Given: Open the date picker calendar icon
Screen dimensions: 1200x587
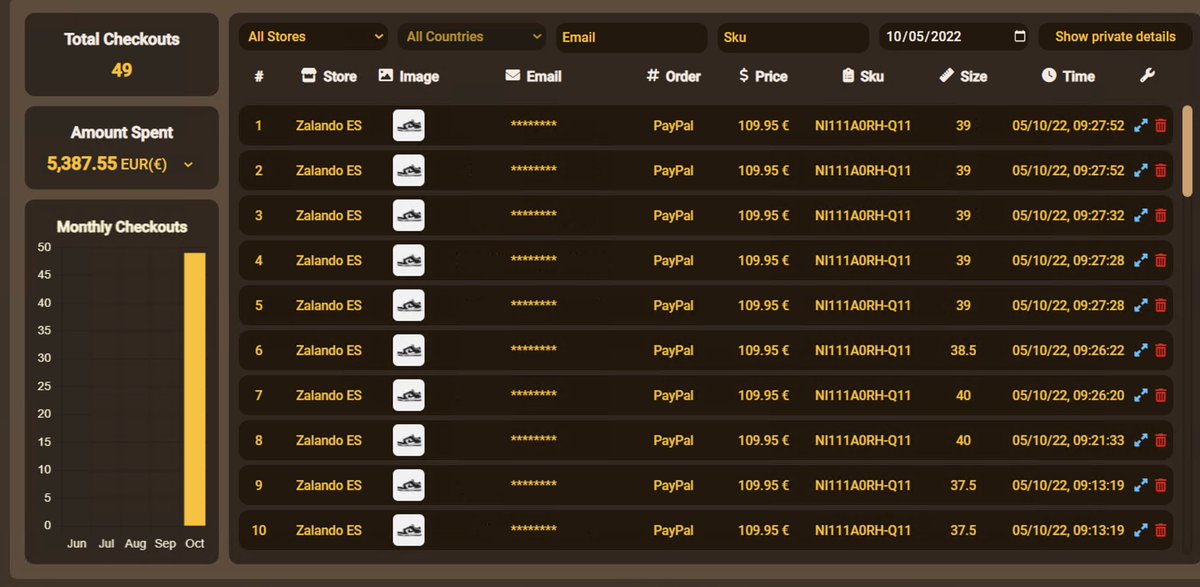Looking at the screenshot, I should pos(1020,37).
